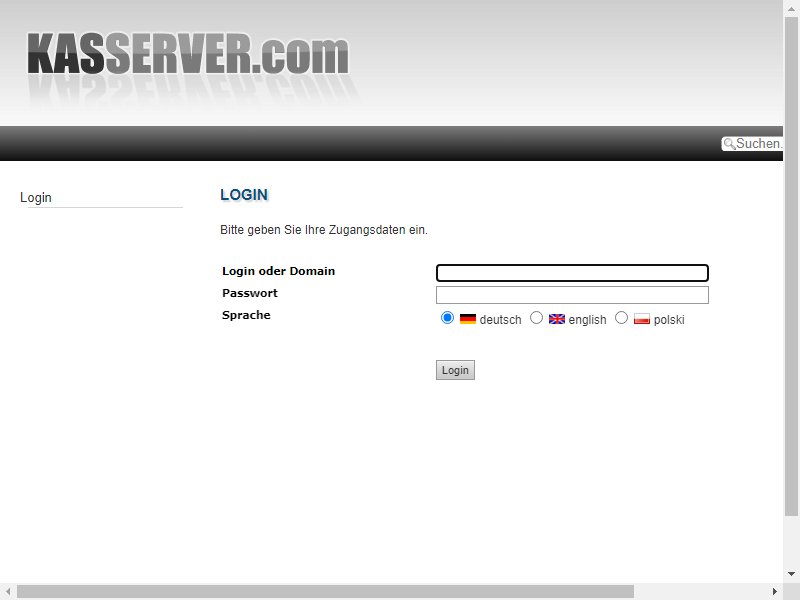Click the Polish flag icon

(x=642, y=319)
